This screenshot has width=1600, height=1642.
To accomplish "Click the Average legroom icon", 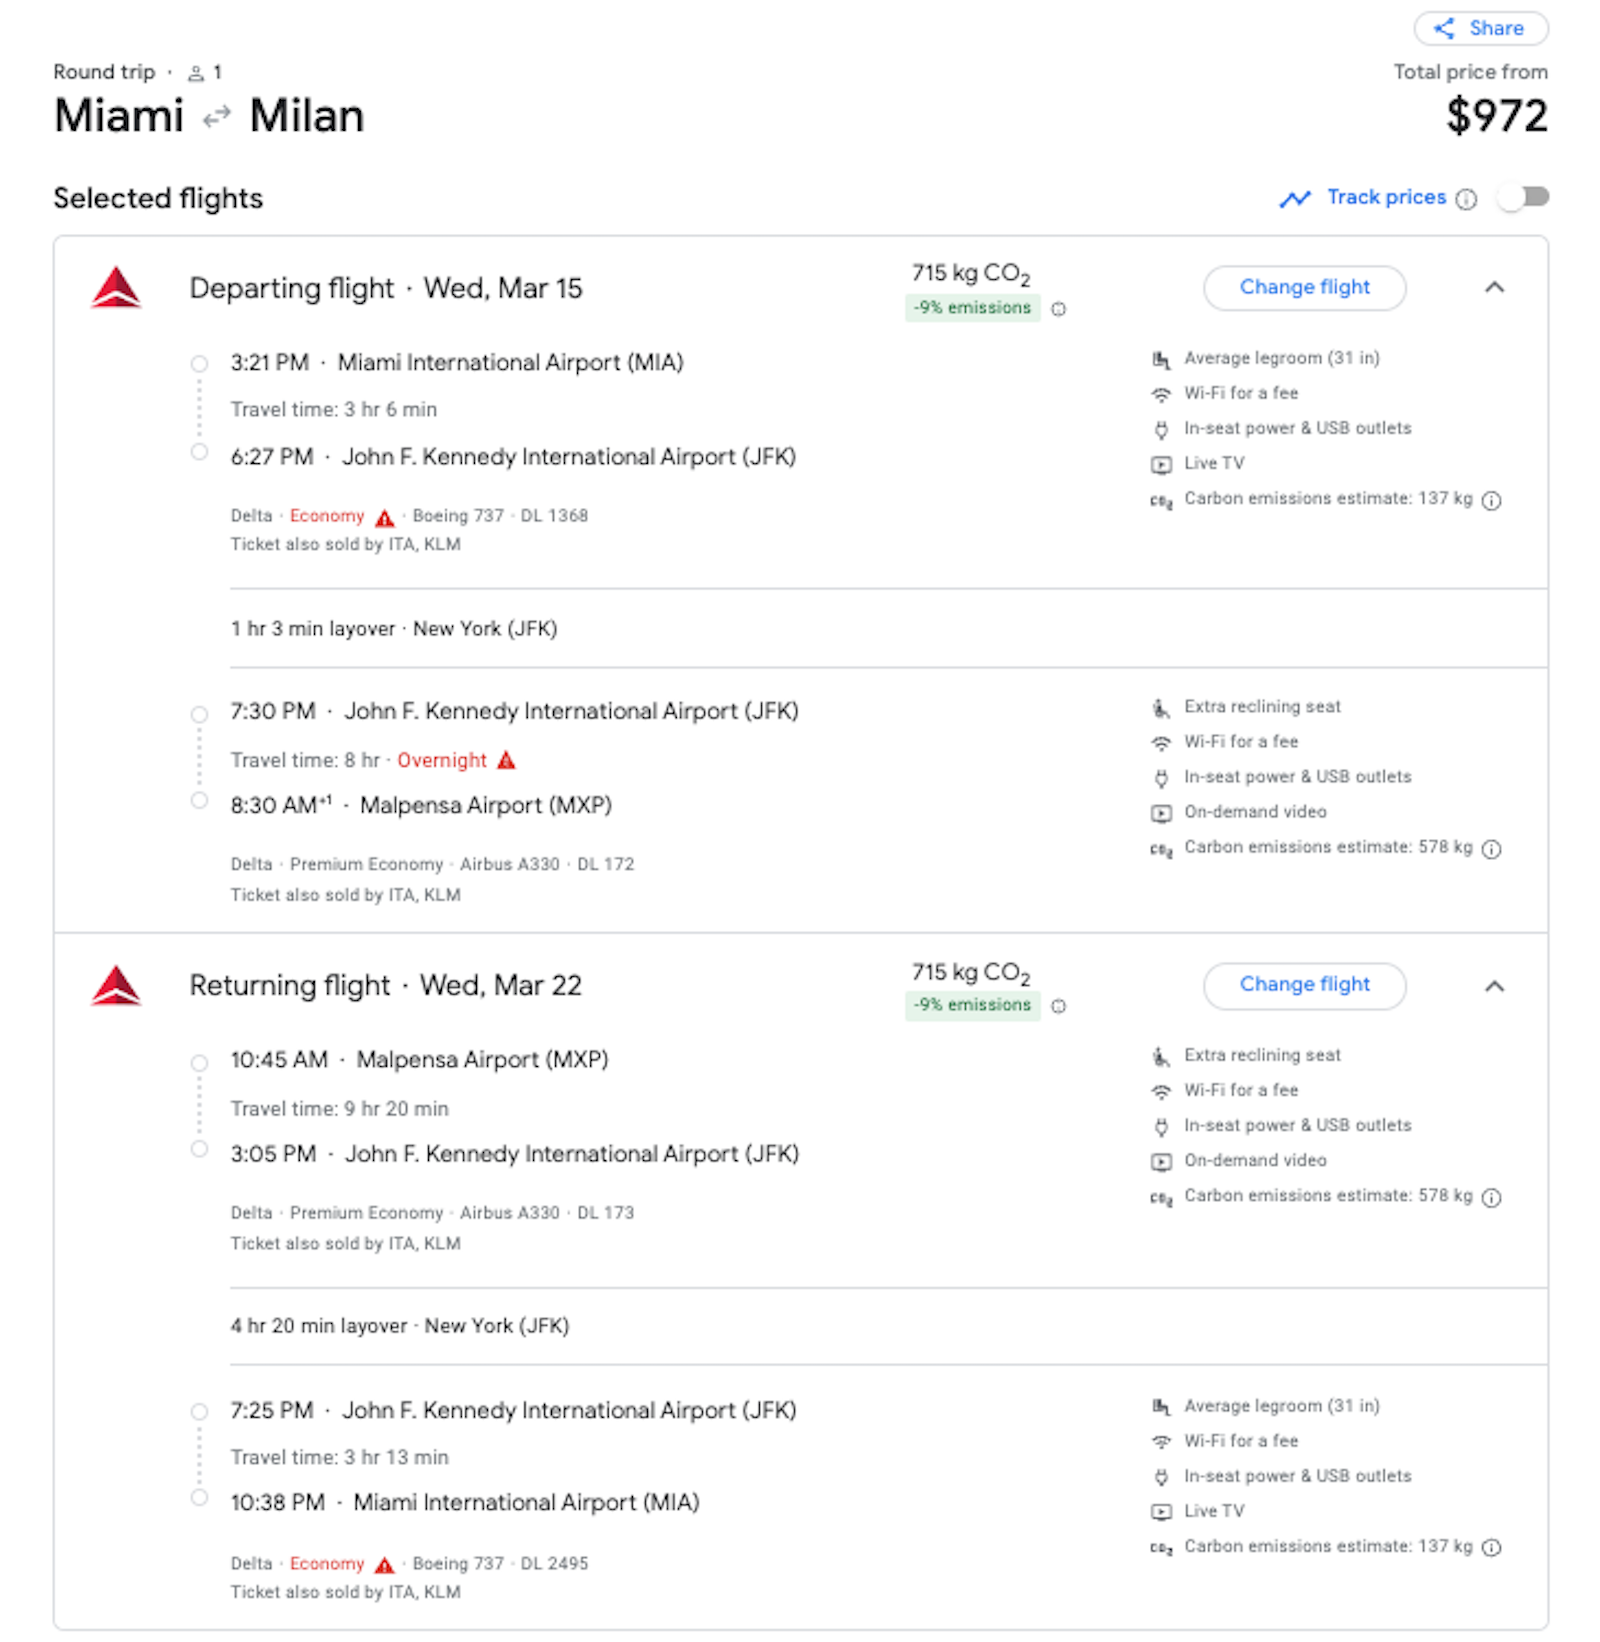I will pos(1161,359).
